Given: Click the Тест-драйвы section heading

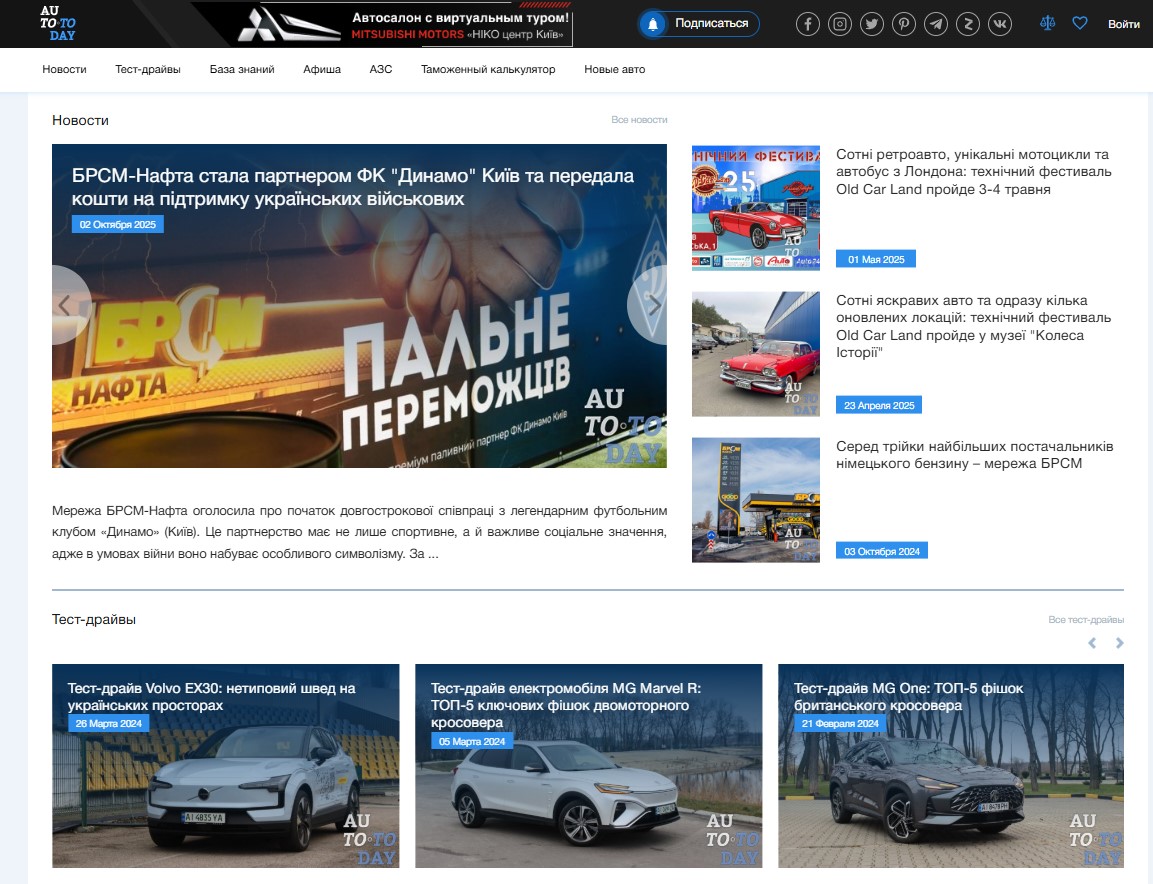Looking at the screenshot, I should [94, 619].
